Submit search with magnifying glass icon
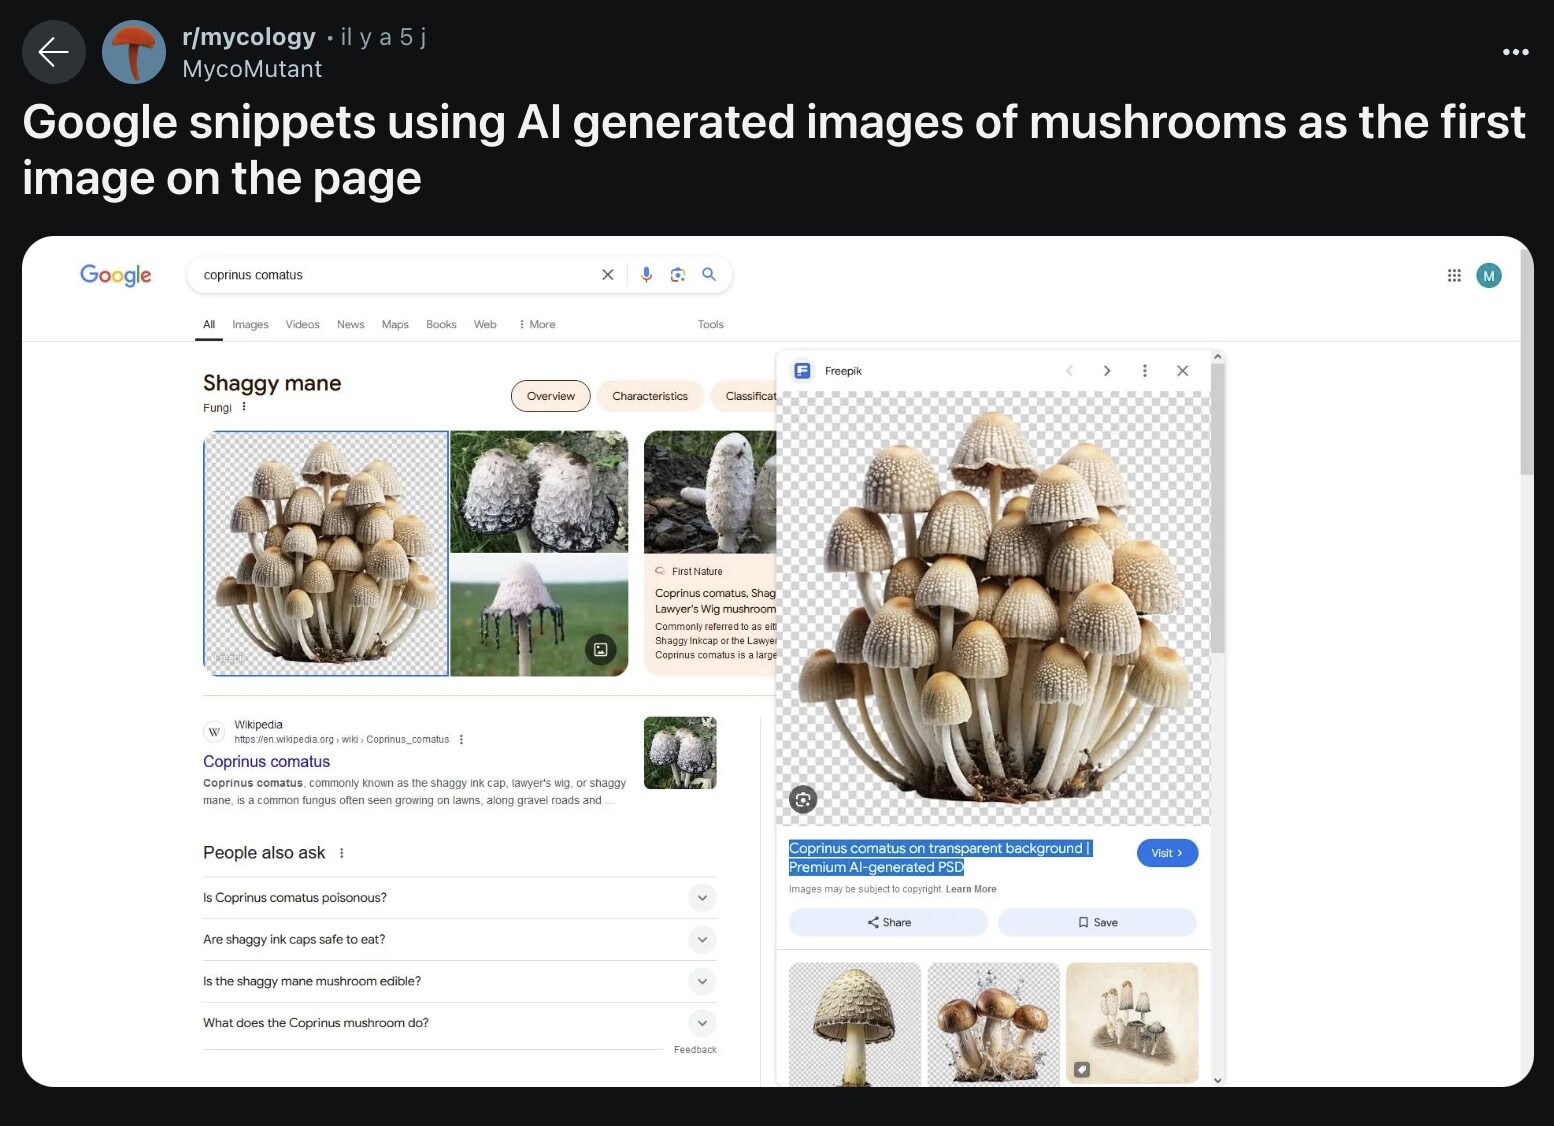 [x=709, y=274]
